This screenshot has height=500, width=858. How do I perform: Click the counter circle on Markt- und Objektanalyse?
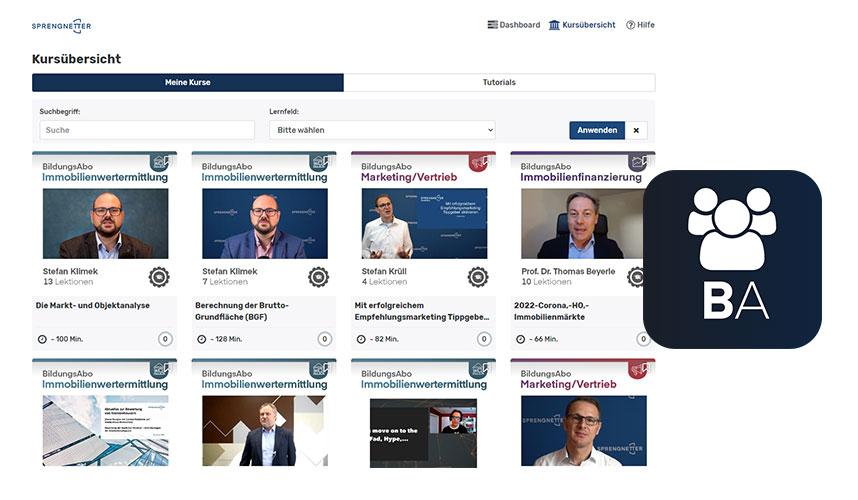click(x=164, y=339)
